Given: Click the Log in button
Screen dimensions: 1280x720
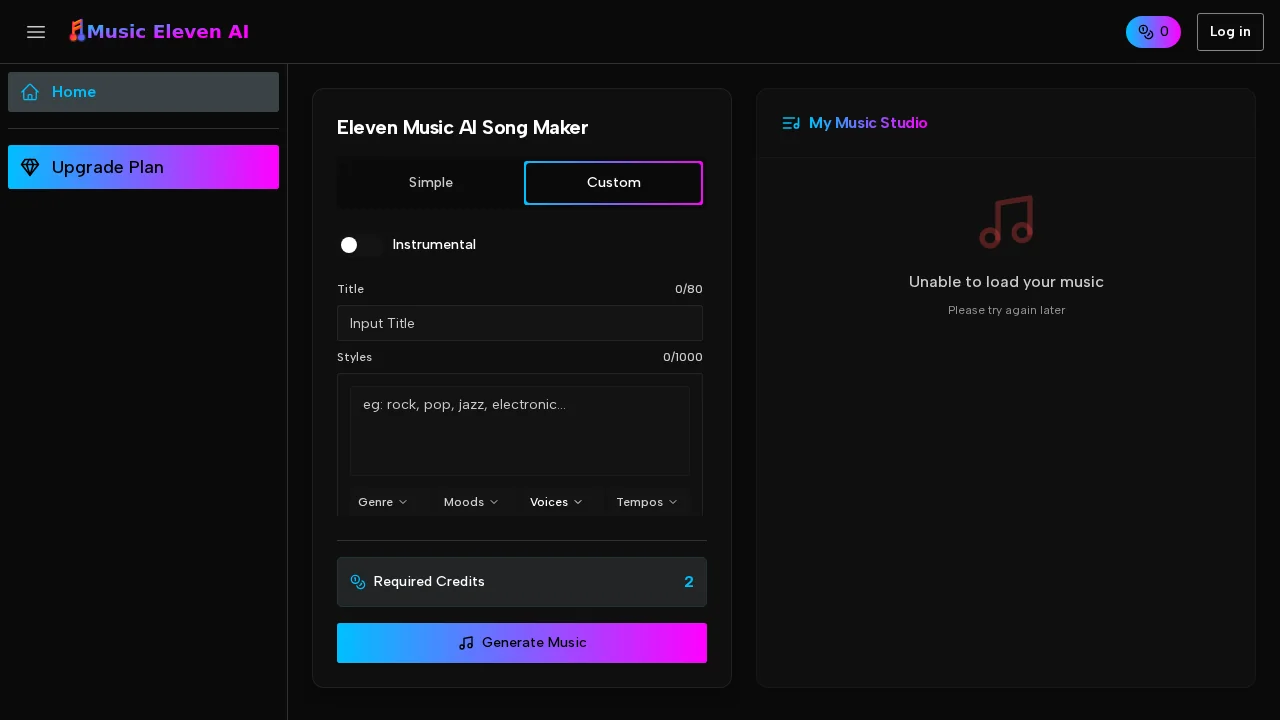Looking at the screenshot, I should click(1230, 32).
